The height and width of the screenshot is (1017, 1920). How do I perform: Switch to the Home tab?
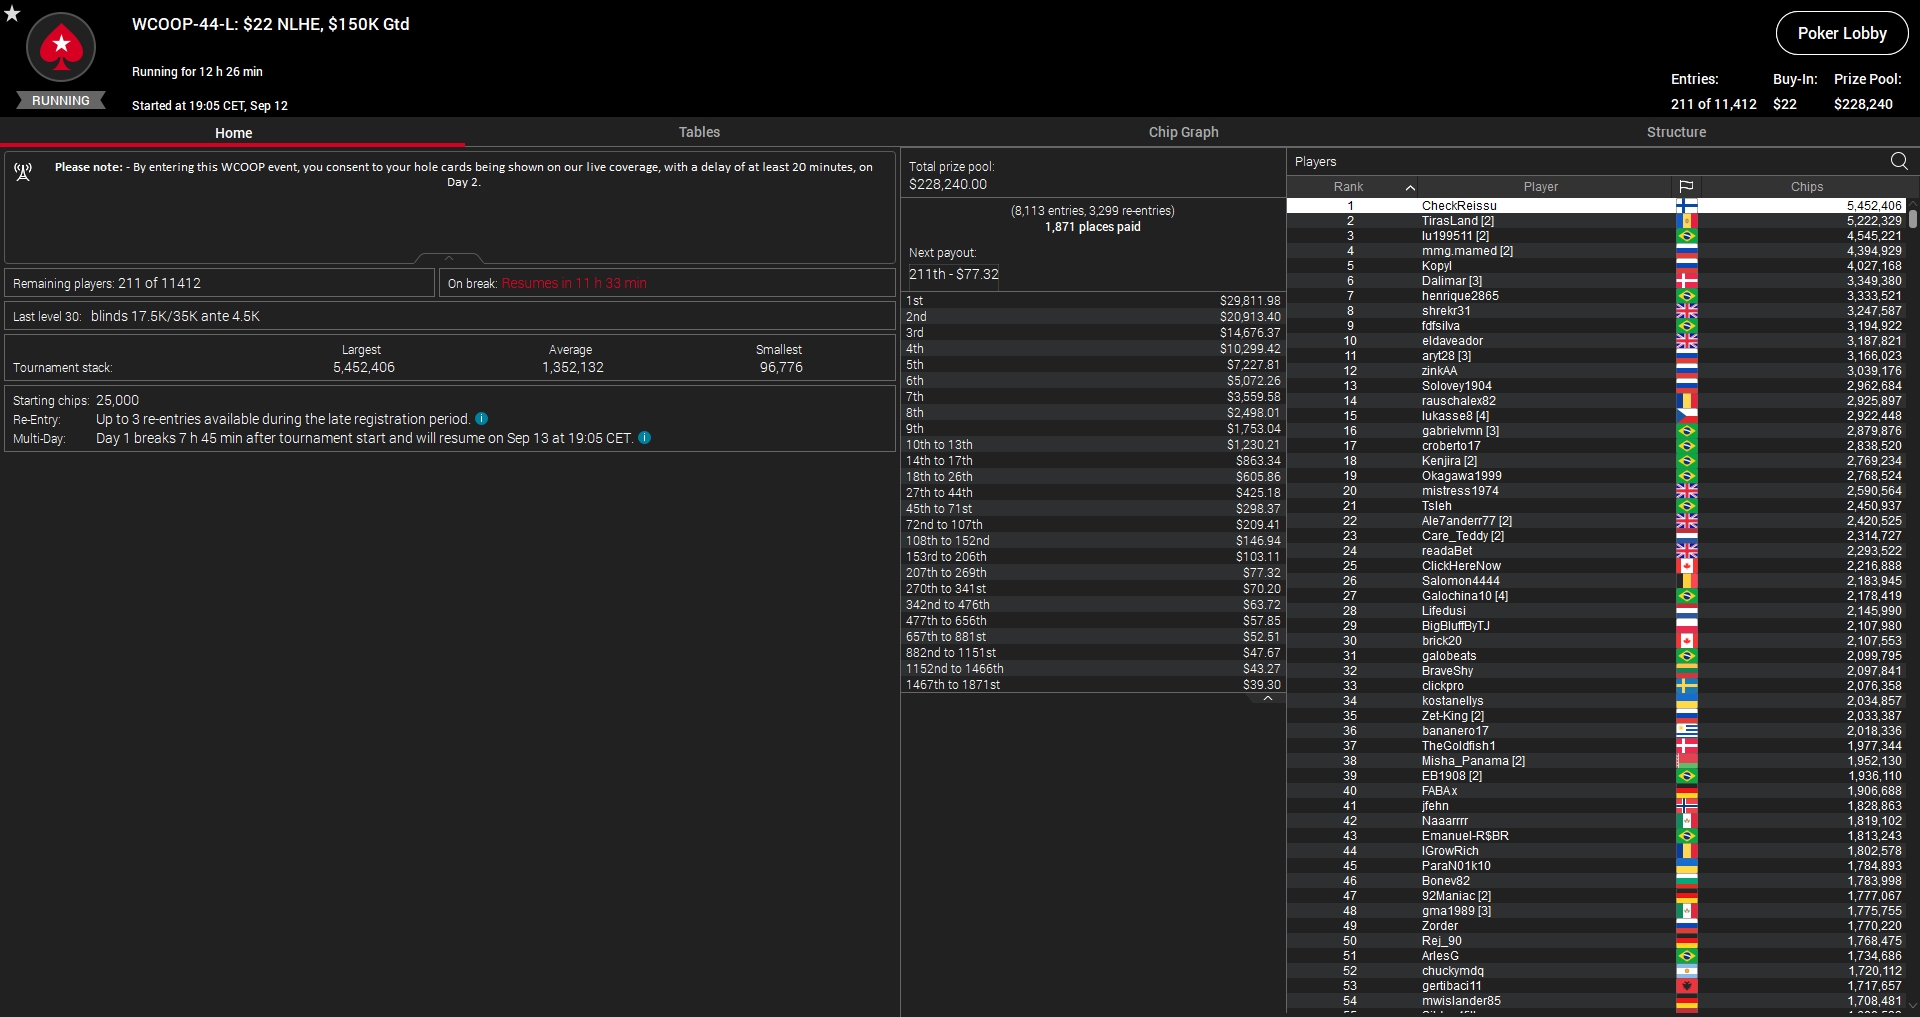tap(233, 133)
